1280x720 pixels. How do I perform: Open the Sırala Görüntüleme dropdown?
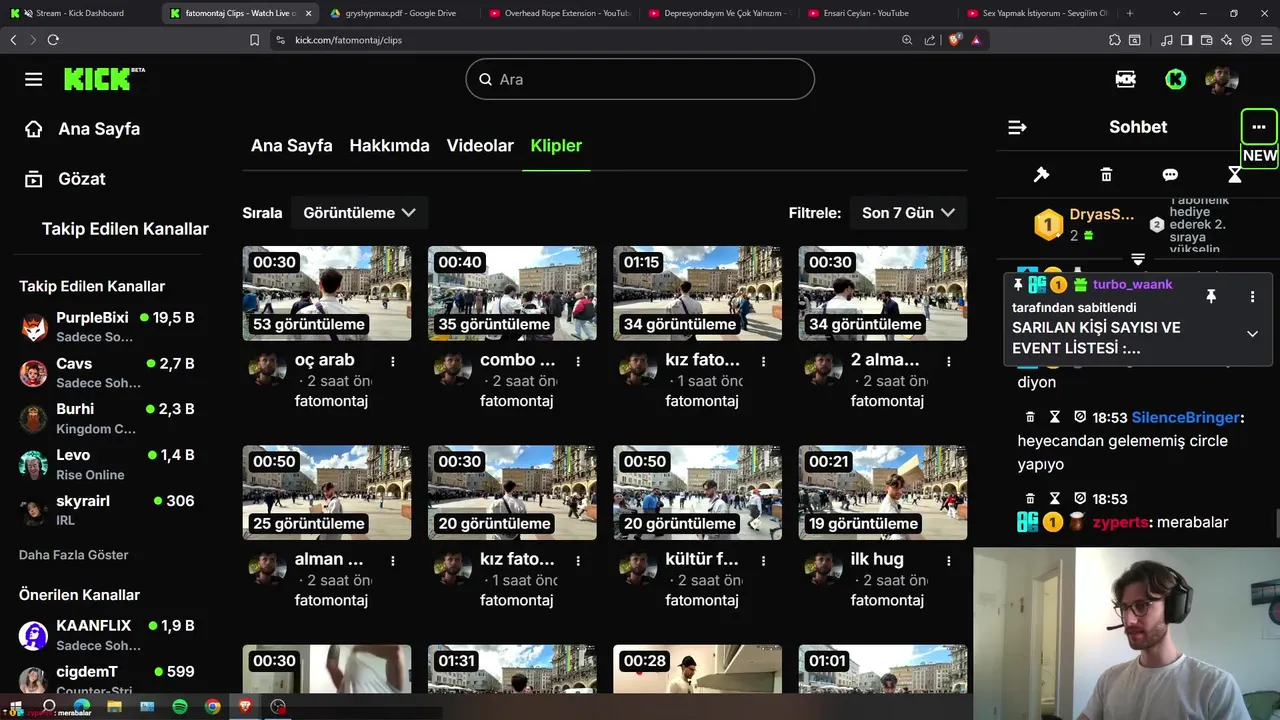click(360, 213)
